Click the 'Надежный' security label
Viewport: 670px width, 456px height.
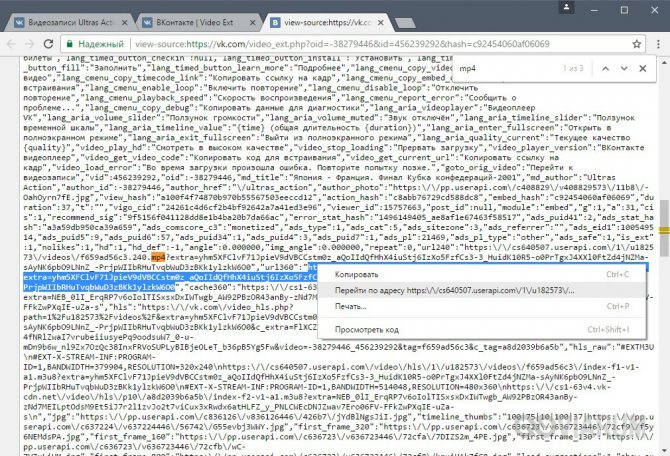tap(101, 44)
